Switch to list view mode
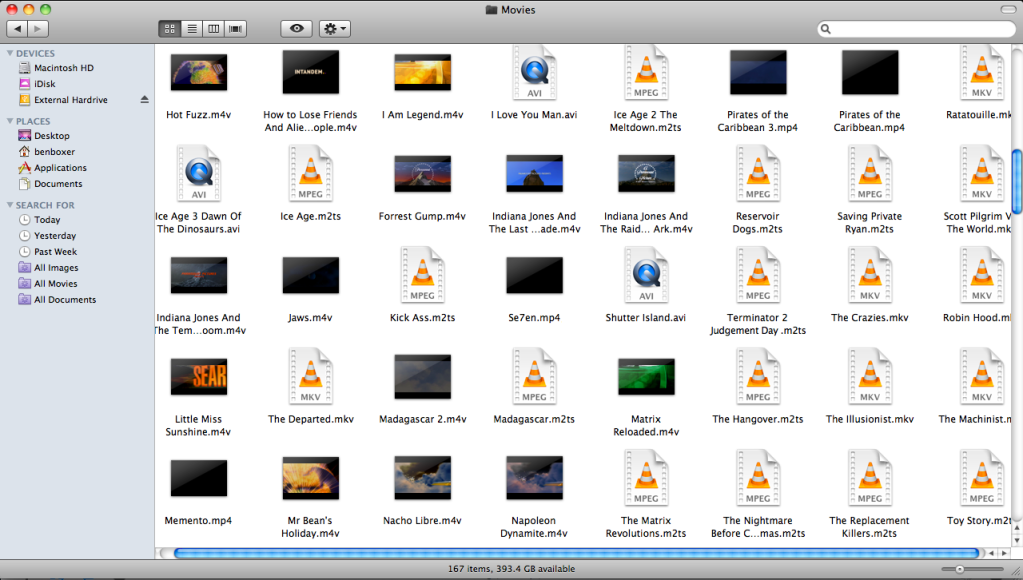Screen dimensions: 1023x580 (x=192, y=29)
